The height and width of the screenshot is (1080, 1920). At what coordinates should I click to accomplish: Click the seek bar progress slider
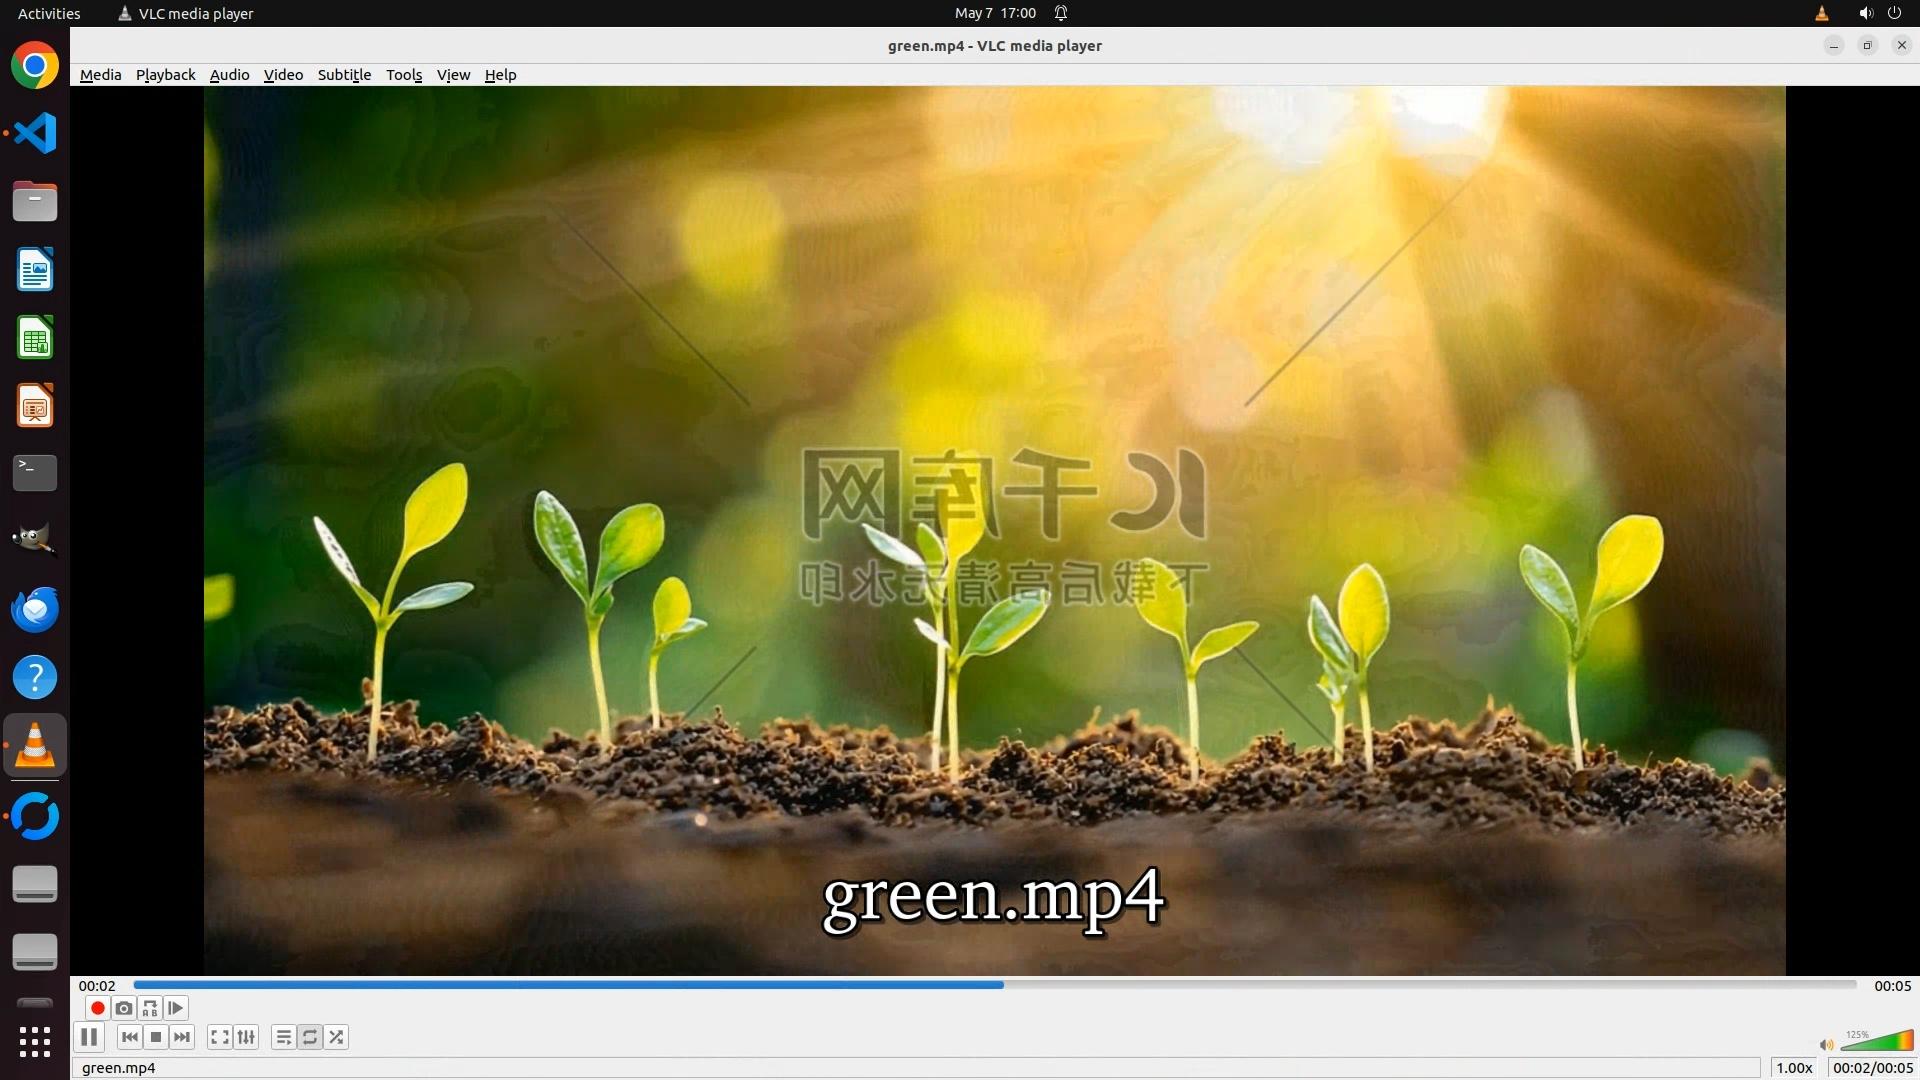pyautogui.click(x=994, y=985)
